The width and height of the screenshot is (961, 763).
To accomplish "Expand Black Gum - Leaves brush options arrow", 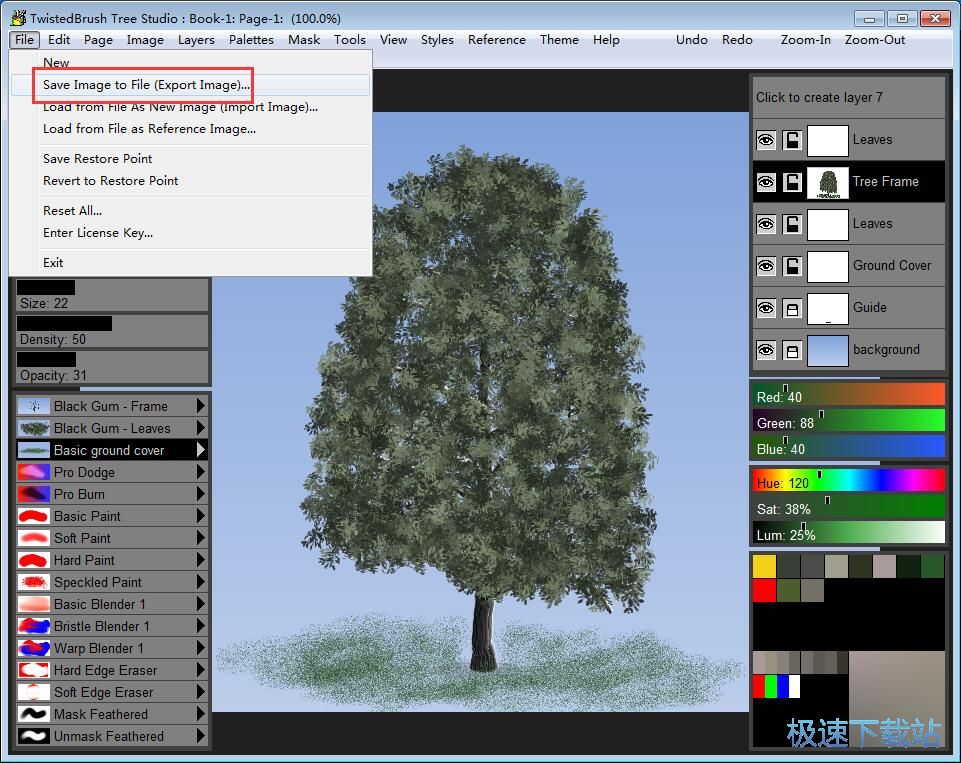I will click(200, 428).
